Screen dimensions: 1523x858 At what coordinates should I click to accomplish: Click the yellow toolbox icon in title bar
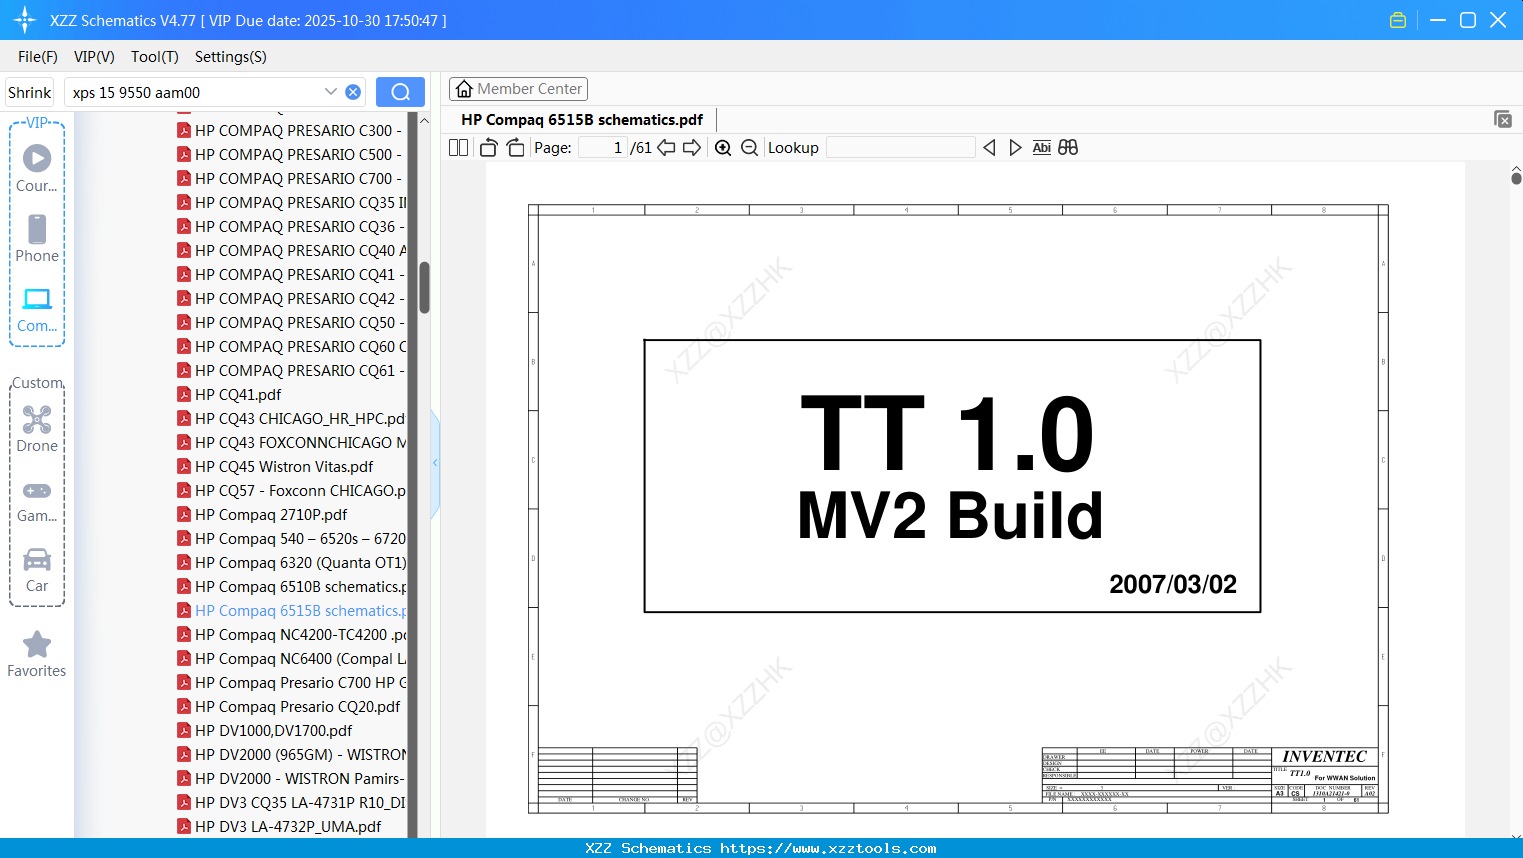[1398, 20]
